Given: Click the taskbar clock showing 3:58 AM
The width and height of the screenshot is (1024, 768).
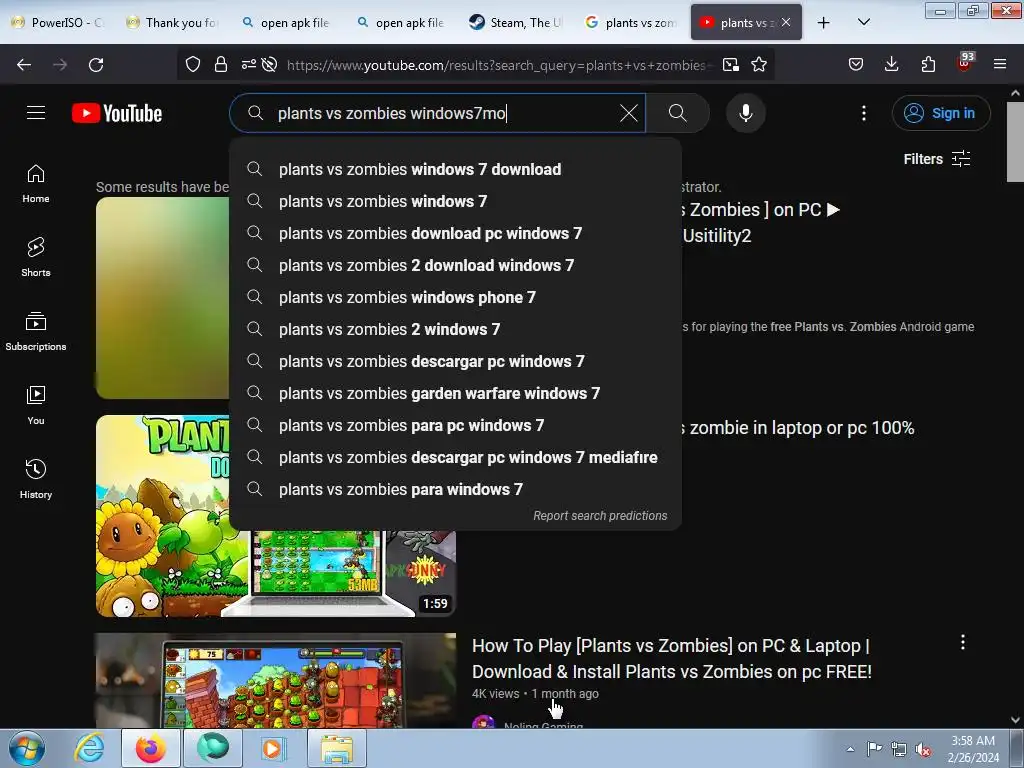Looking at the screenshot, I should tap(973, 748).
